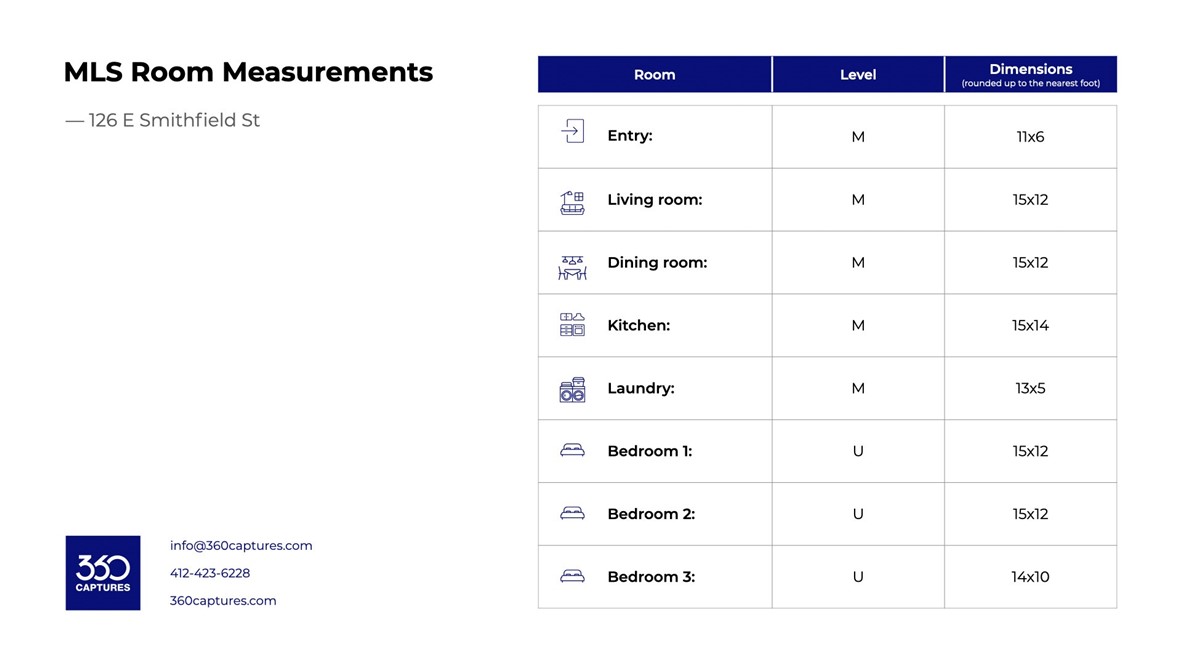Click the 15x14 Kitchen dimensions cell
The width and height of the screenshot is (1182, 664).
(x=1030, y=326)
